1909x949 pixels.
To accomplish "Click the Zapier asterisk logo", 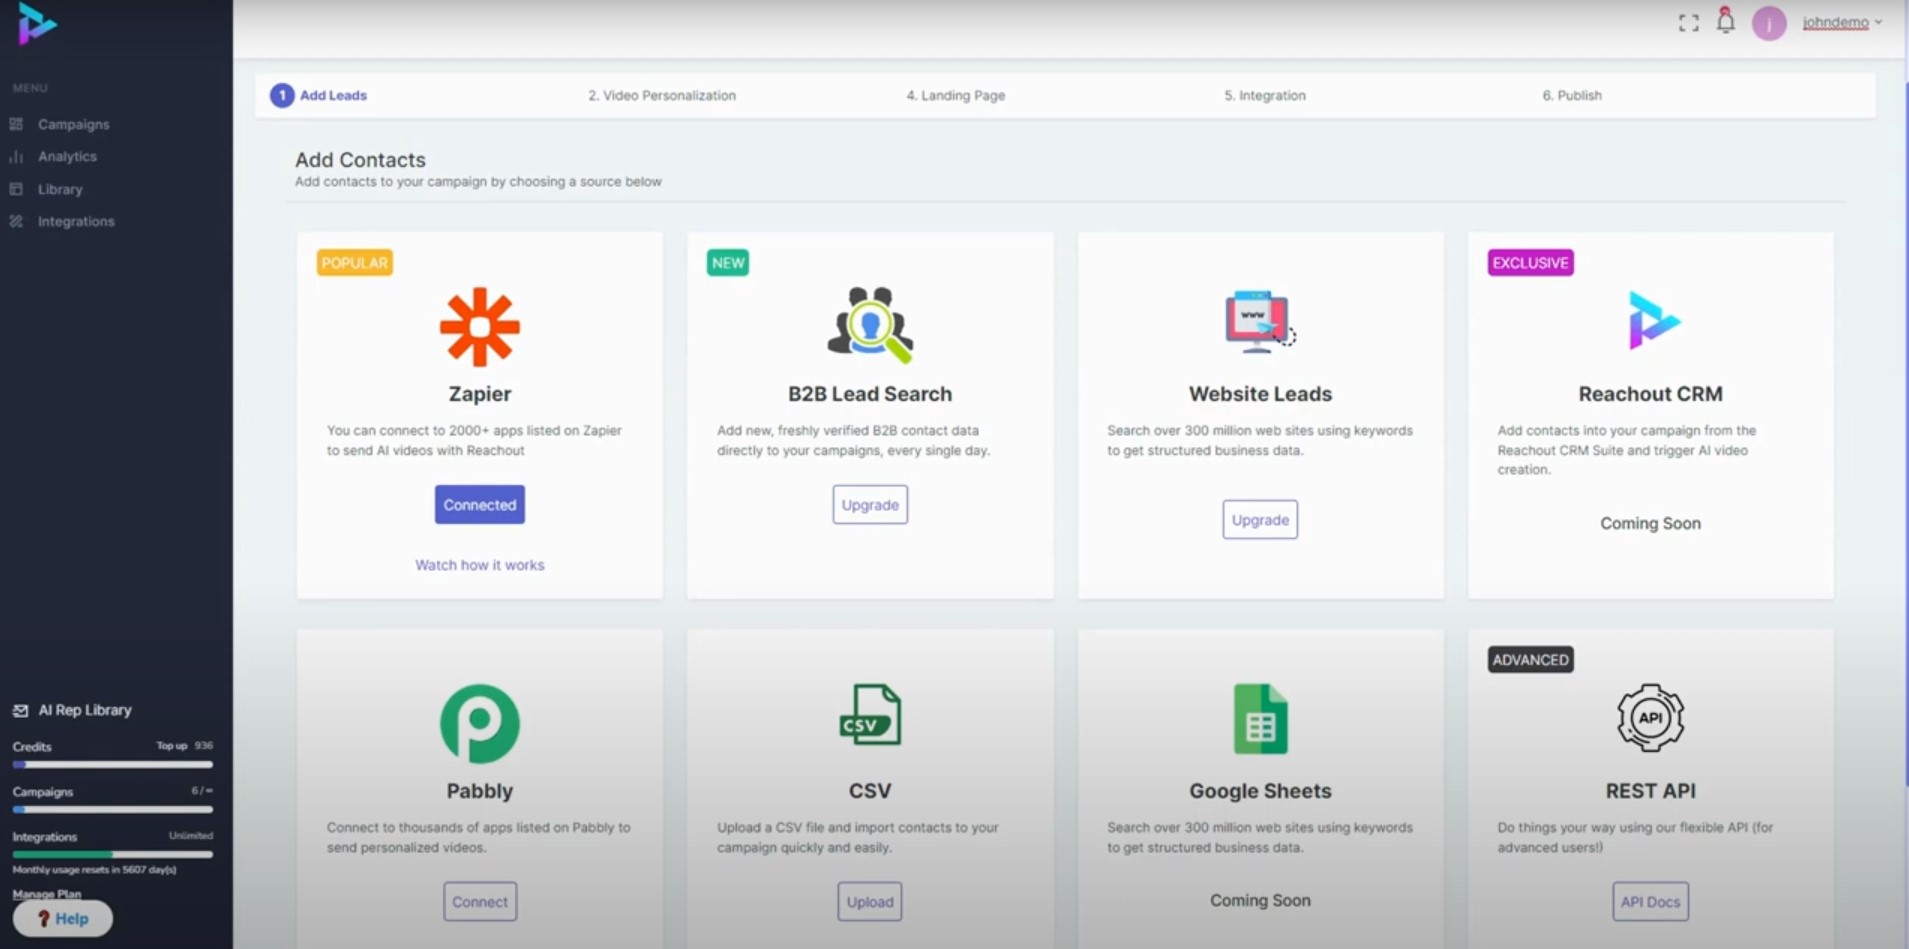I will click(x=480, y=327).
